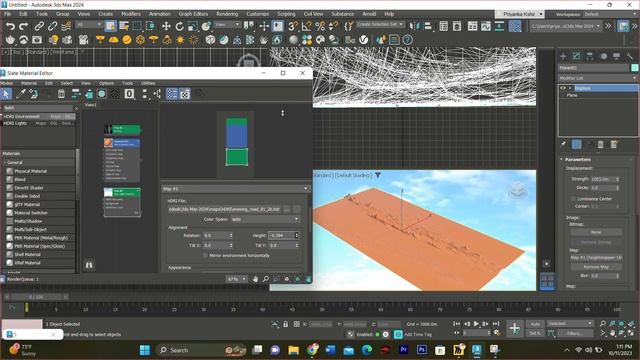Open the reference coordinate system View dropdown

[x=227, y=25]
